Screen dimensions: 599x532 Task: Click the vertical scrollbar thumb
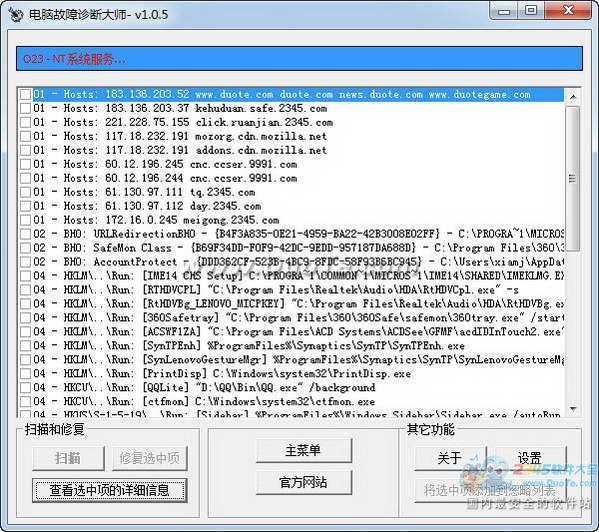pyautogui.click(x=573, y=178)
